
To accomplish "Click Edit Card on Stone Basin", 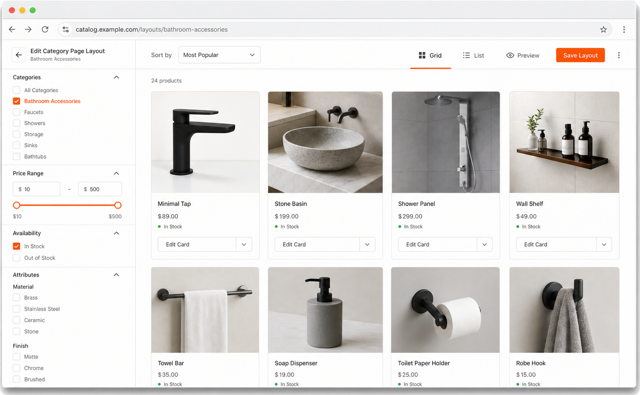I will point(317,244).
